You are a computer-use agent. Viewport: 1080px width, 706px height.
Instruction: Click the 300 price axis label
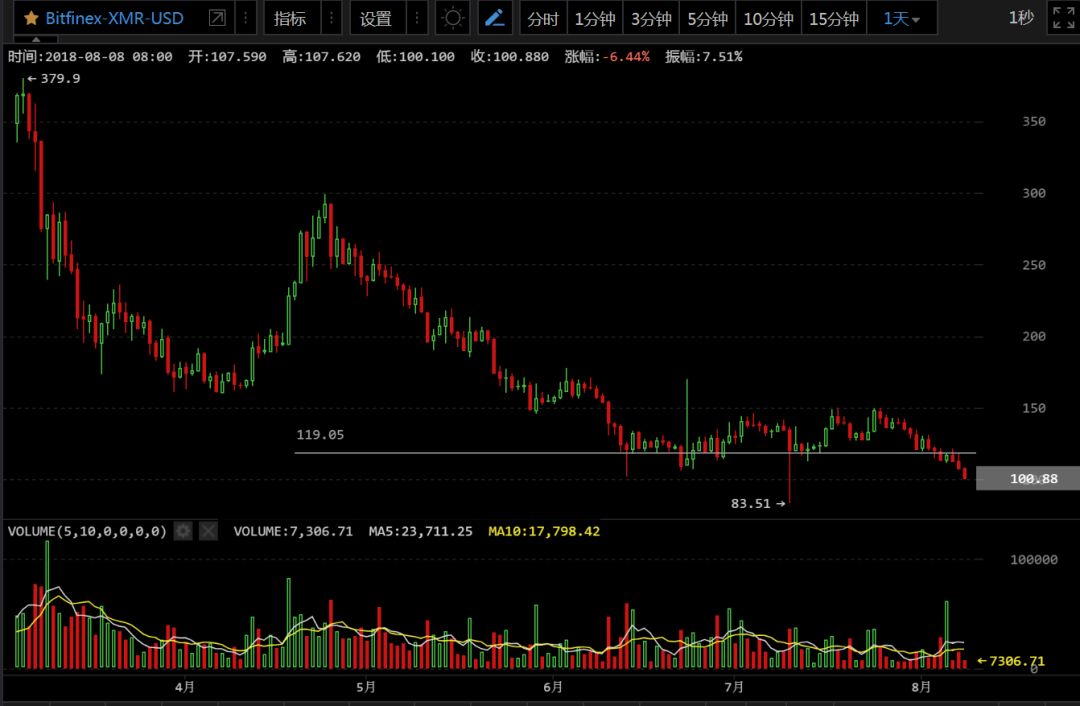(1034, 193)
